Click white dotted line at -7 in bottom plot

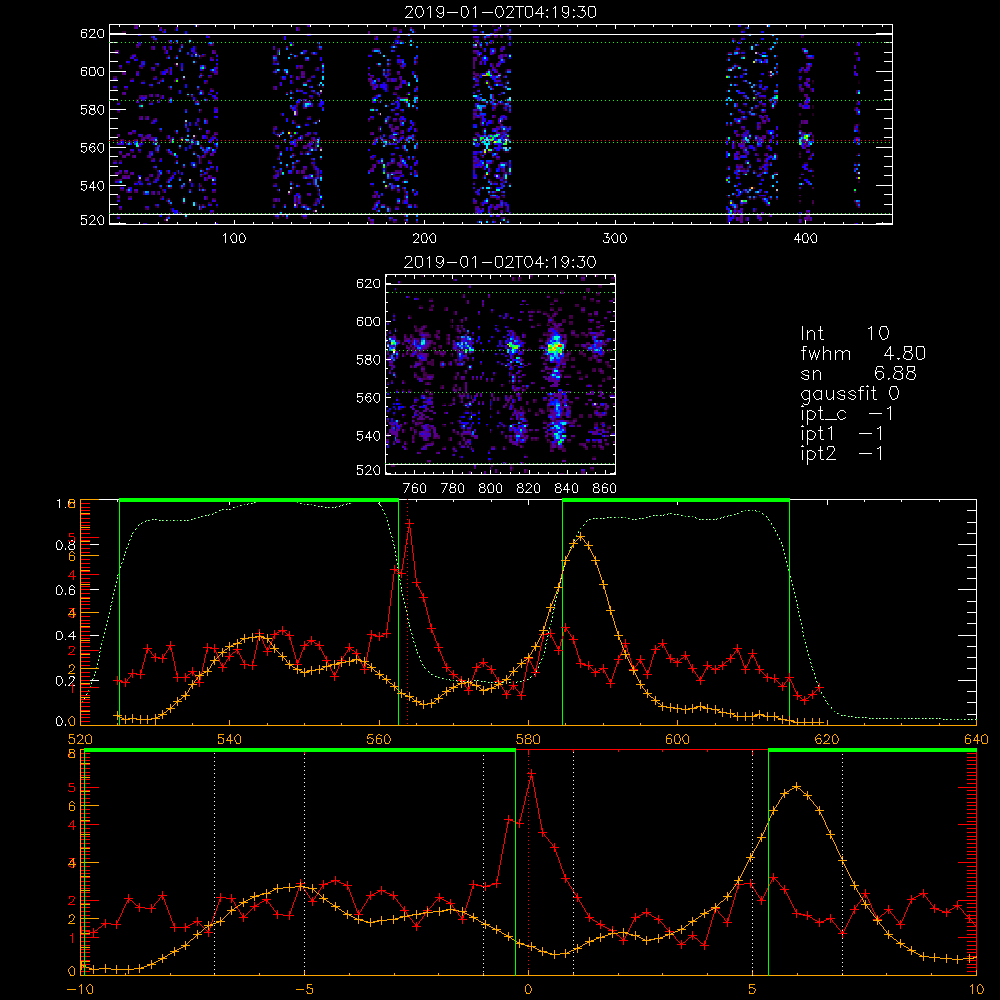click(x=214, y=863)
